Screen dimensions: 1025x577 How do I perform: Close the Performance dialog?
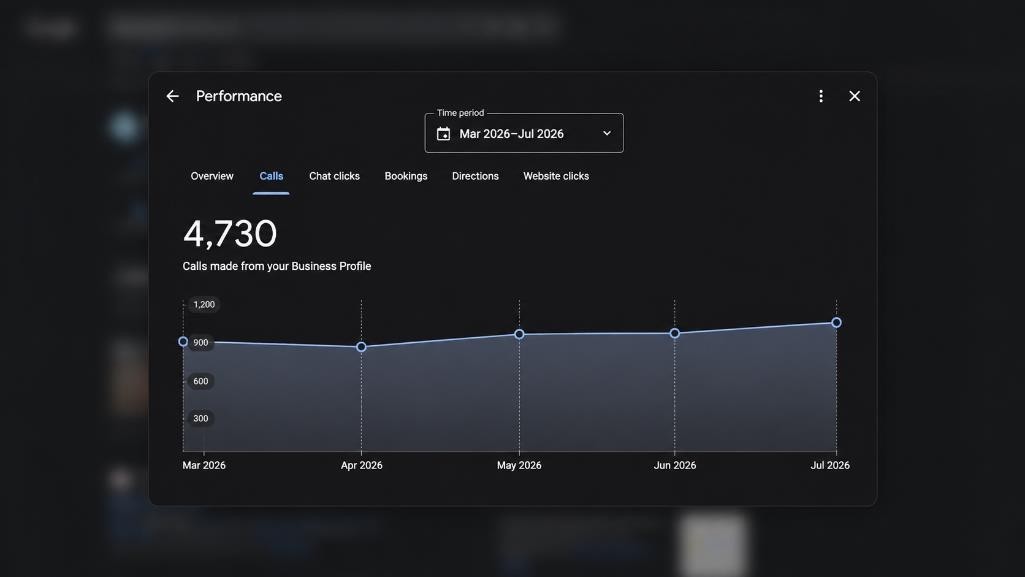pyautogui.click(x=854, y=96)
